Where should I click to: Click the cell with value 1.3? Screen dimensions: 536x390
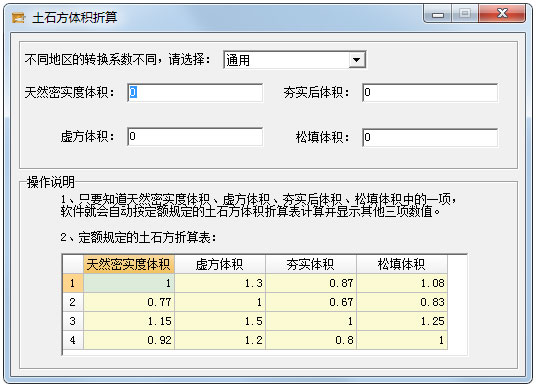click(220, 283)
